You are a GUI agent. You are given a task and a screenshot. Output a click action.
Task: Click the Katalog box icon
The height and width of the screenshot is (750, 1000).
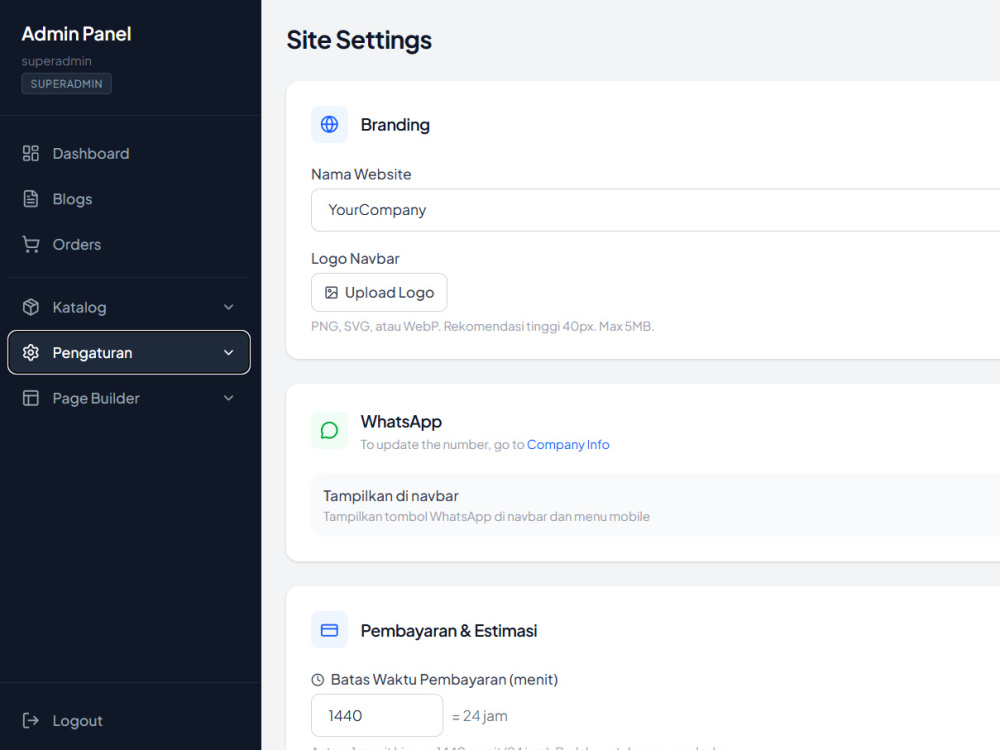[x=31, y=307]
